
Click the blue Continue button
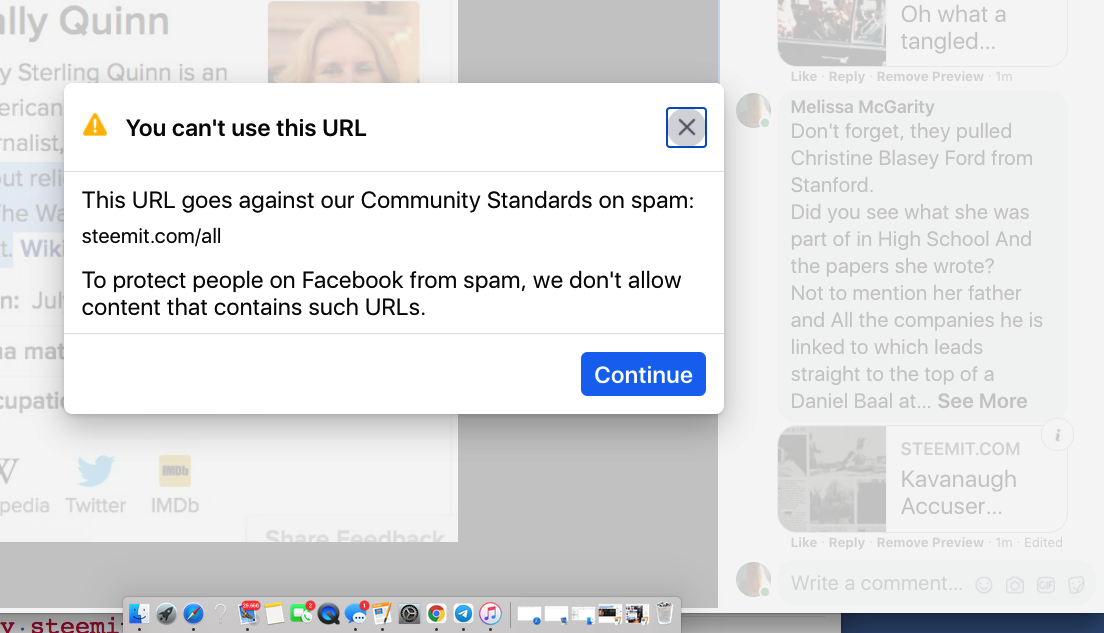click(643, 374)
